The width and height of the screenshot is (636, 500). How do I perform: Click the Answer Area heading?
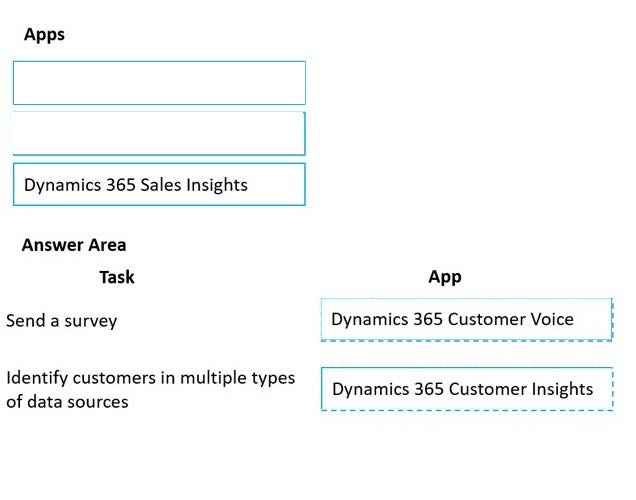click(74, 245)
